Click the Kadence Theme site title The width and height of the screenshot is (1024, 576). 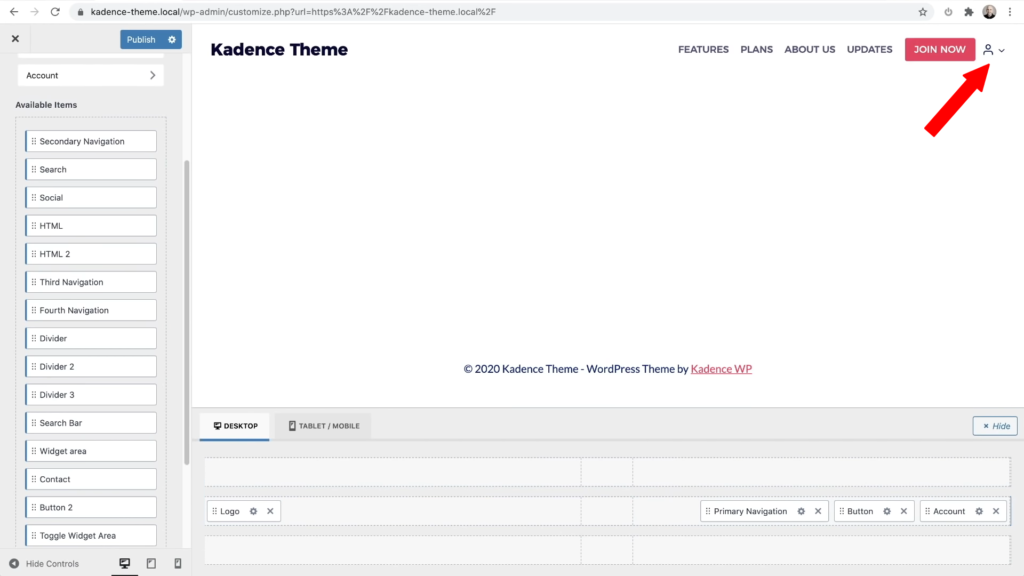[279, 50]
